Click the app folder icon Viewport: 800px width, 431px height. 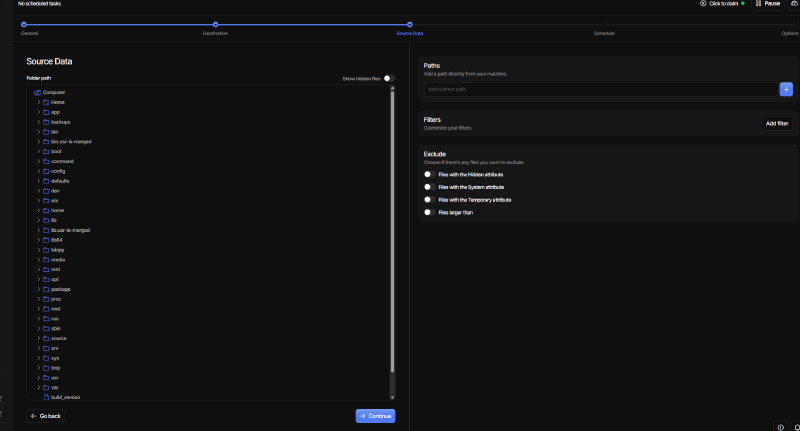46,112
